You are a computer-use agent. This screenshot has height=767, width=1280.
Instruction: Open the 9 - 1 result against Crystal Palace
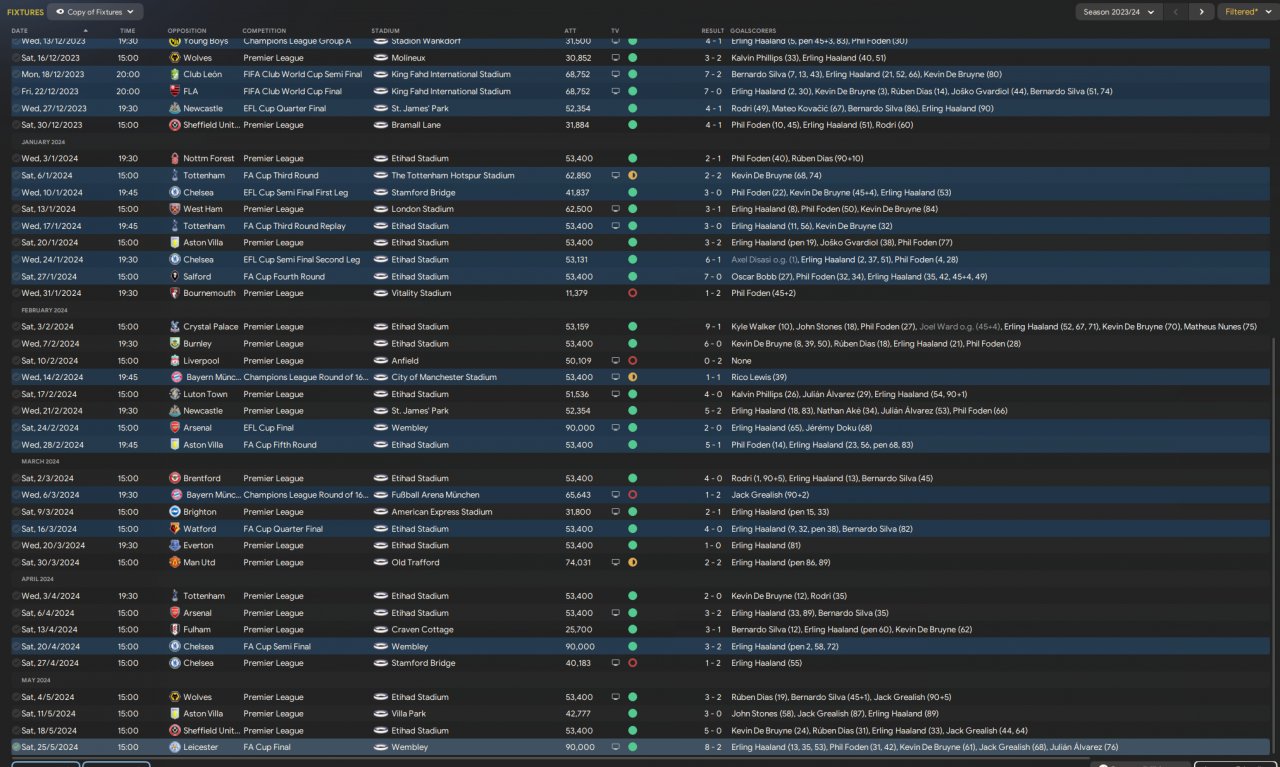pyautogui.click(x=713, y=327)
